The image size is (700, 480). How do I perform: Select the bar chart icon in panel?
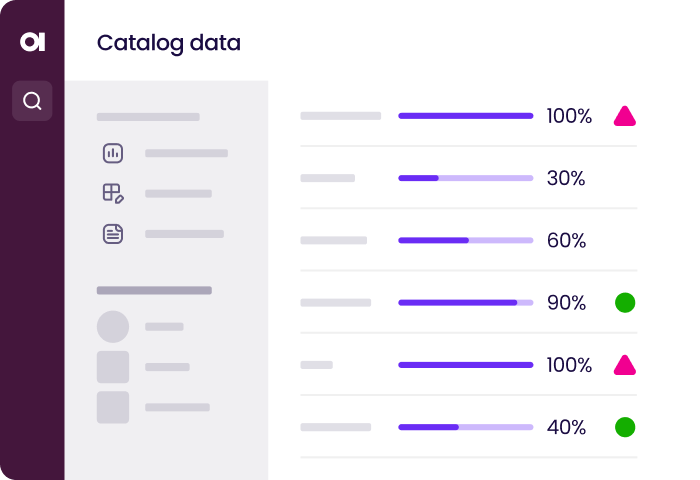click(113, 153)
